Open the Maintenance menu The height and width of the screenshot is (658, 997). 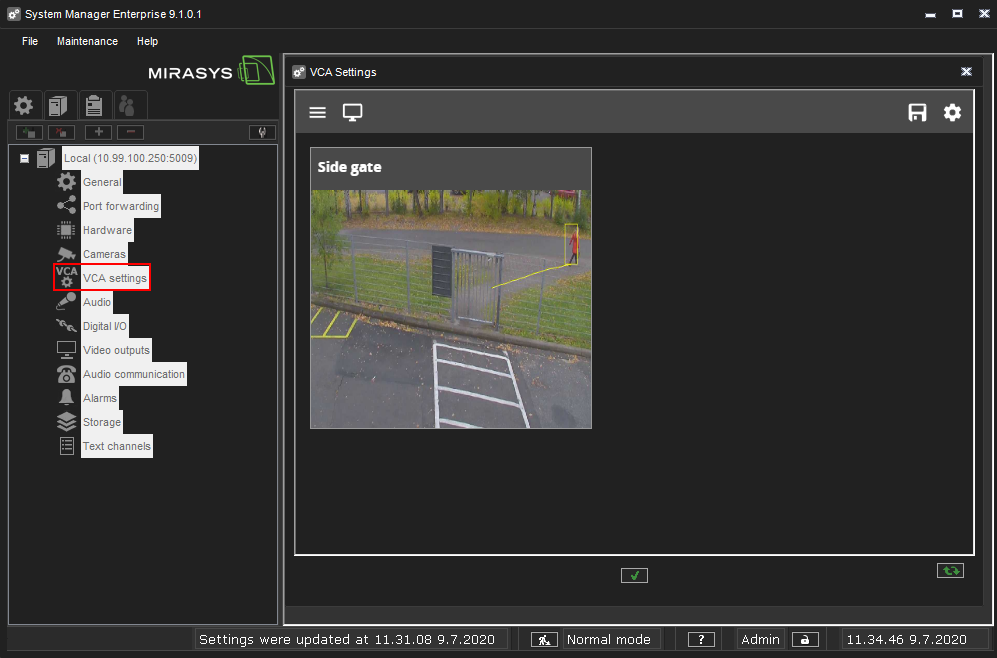[87, 41]
